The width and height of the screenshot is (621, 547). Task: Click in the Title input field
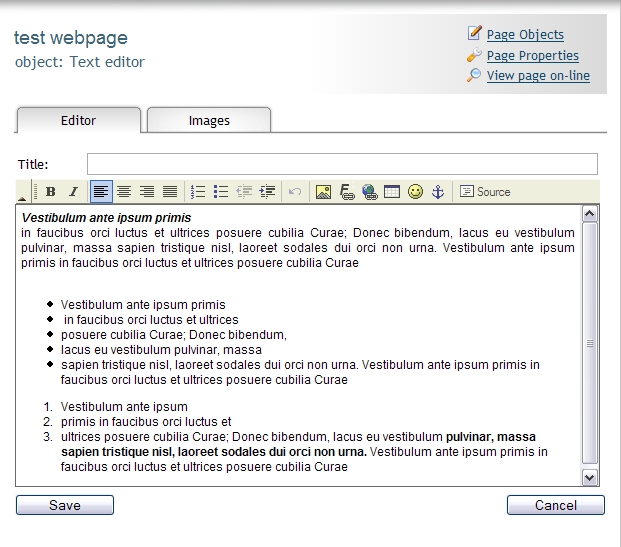point(342,164)
